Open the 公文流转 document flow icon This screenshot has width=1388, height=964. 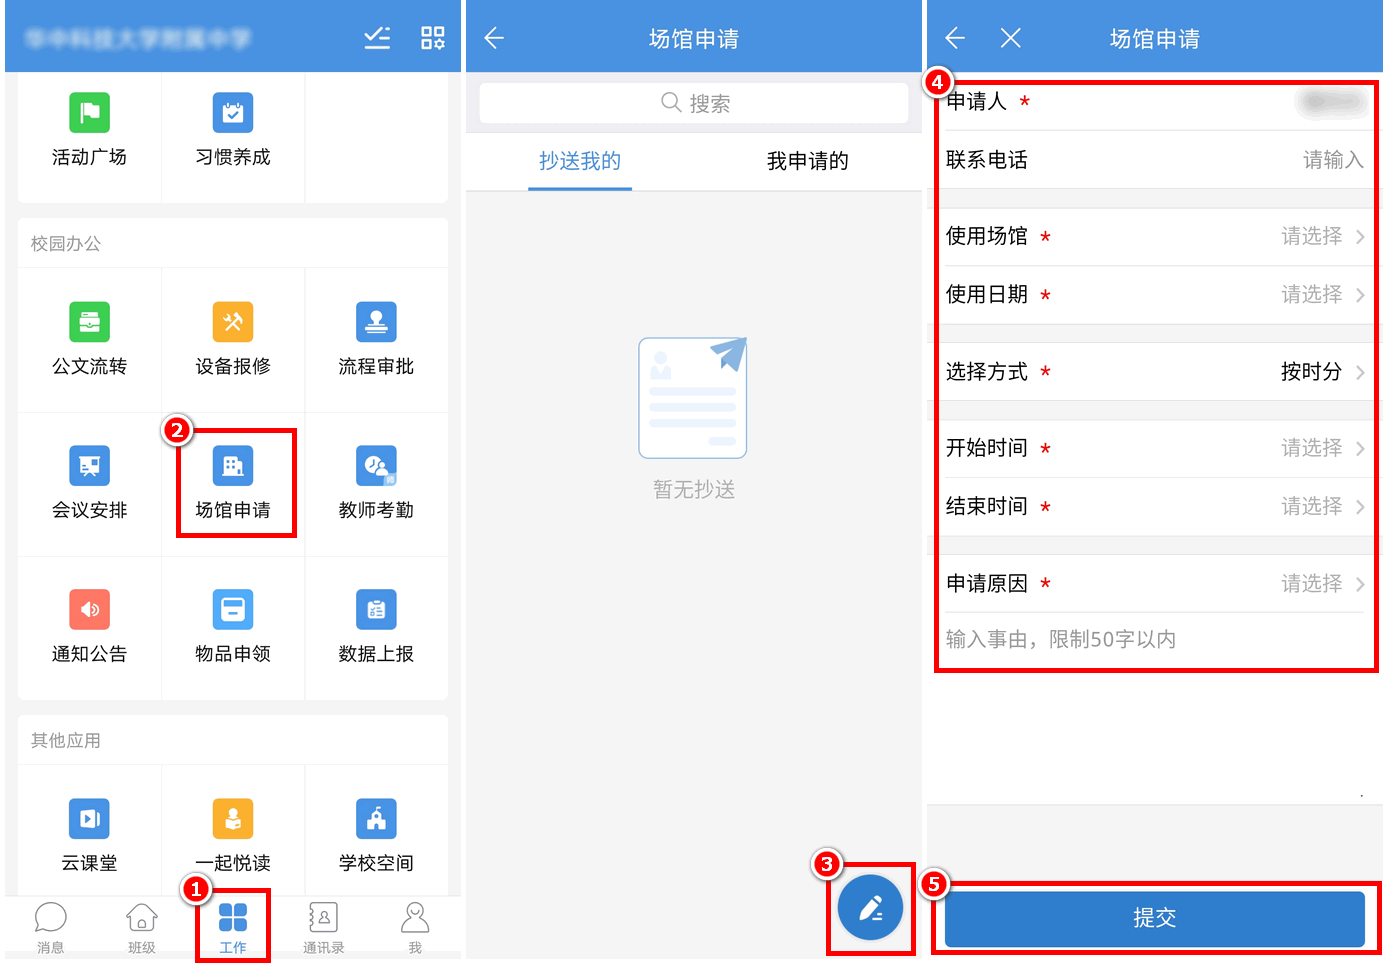pos(90,323)
